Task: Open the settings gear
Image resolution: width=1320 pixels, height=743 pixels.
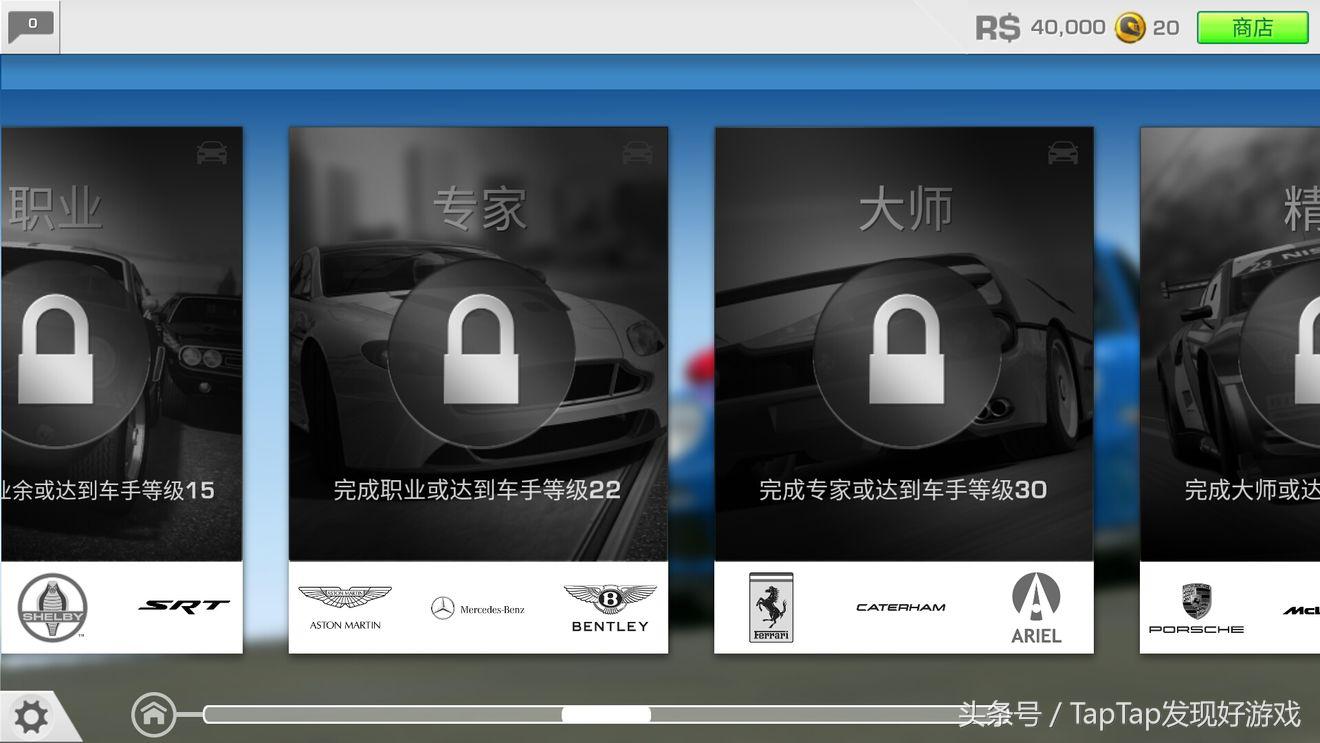Action: point(33,716)
